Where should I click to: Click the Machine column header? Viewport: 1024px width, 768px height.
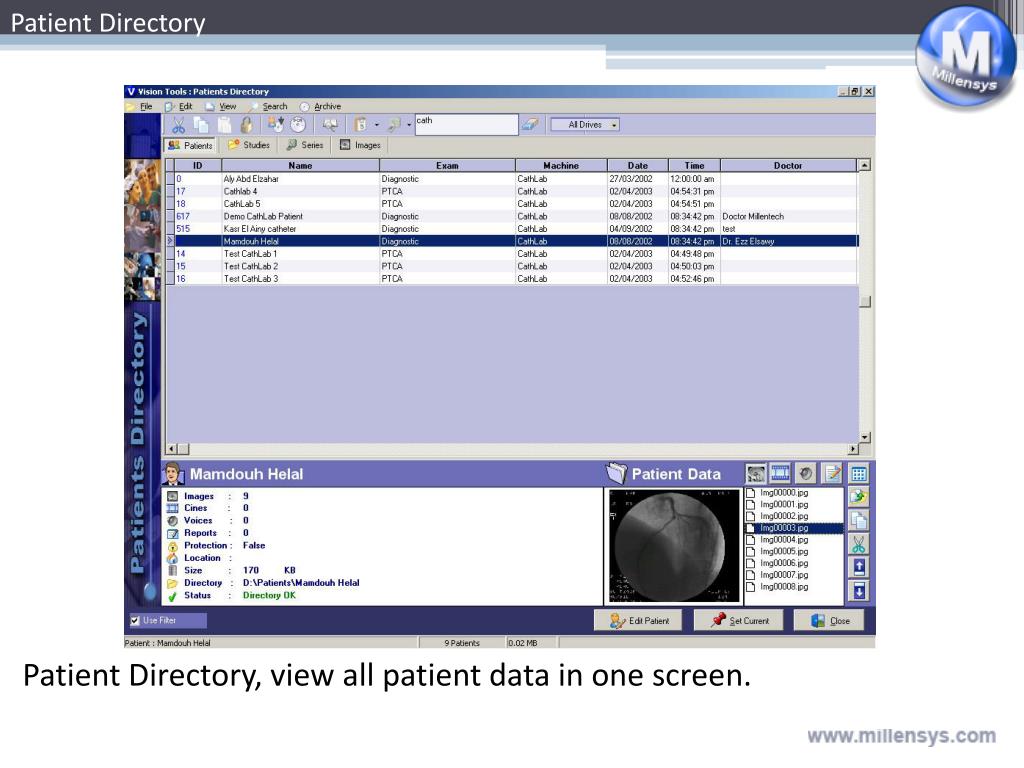(561, 166)
